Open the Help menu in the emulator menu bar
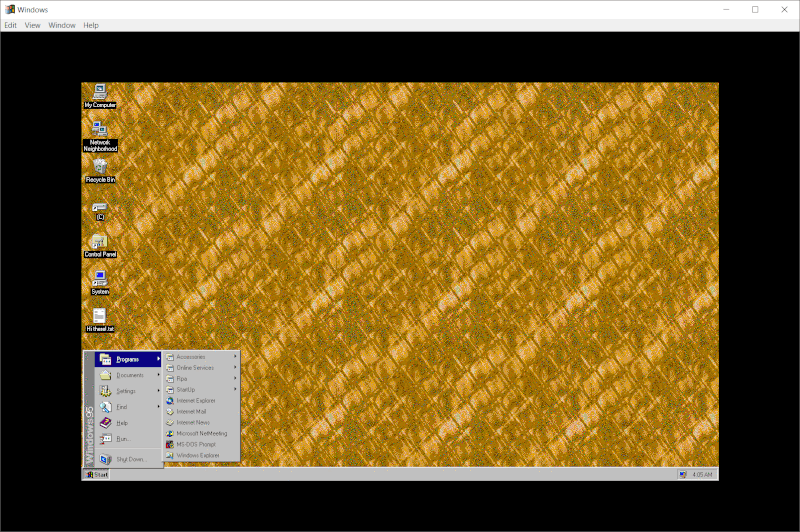800x532 pixels. pos(91,25)
